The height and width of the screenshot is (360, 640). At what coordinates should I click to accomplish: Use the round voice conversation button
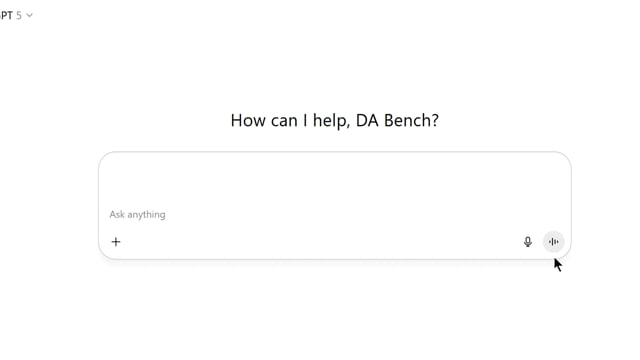pyautogui.click(x=553, y=242)
